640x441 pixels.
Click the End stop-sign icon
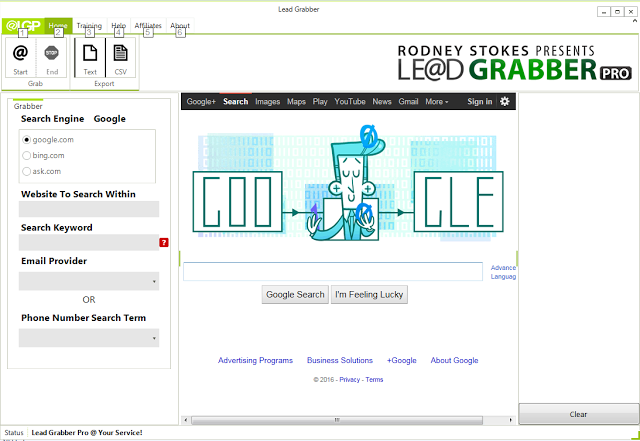(51, 53)
